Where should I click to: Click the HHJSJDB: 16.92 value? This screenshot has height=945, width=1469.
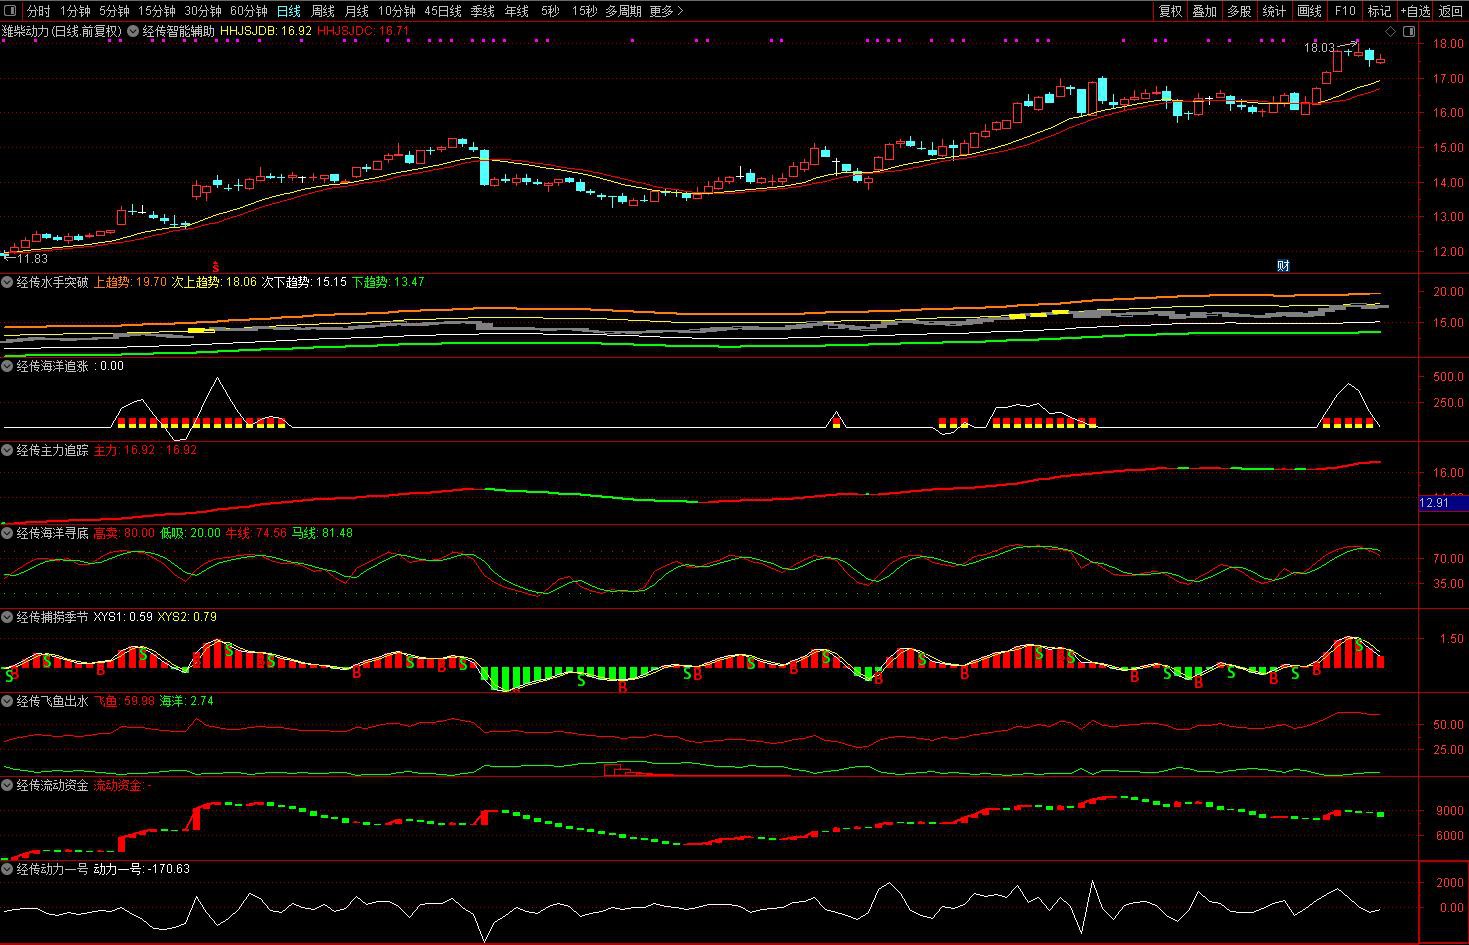click(266, 31)
